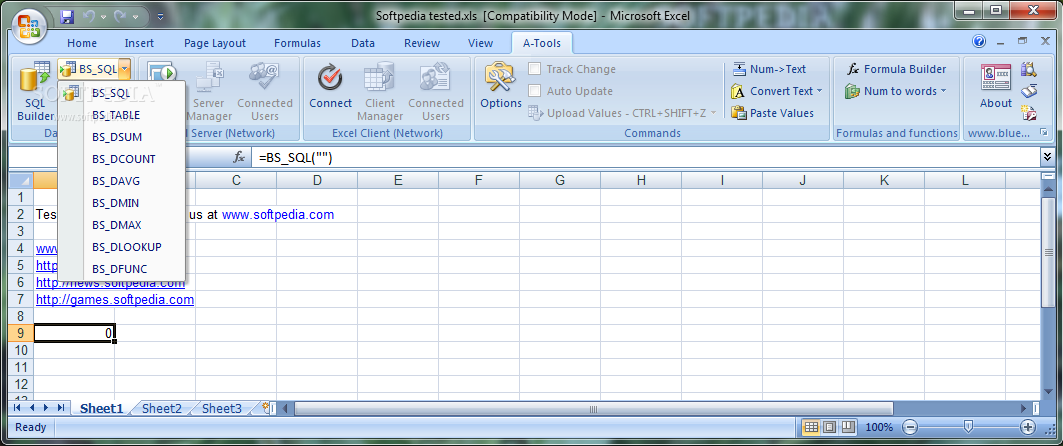Screen dimensions: 1063x446
Task: Select BS_DCOUNT from the dropdown menu
Action: (x=121, y=159)
